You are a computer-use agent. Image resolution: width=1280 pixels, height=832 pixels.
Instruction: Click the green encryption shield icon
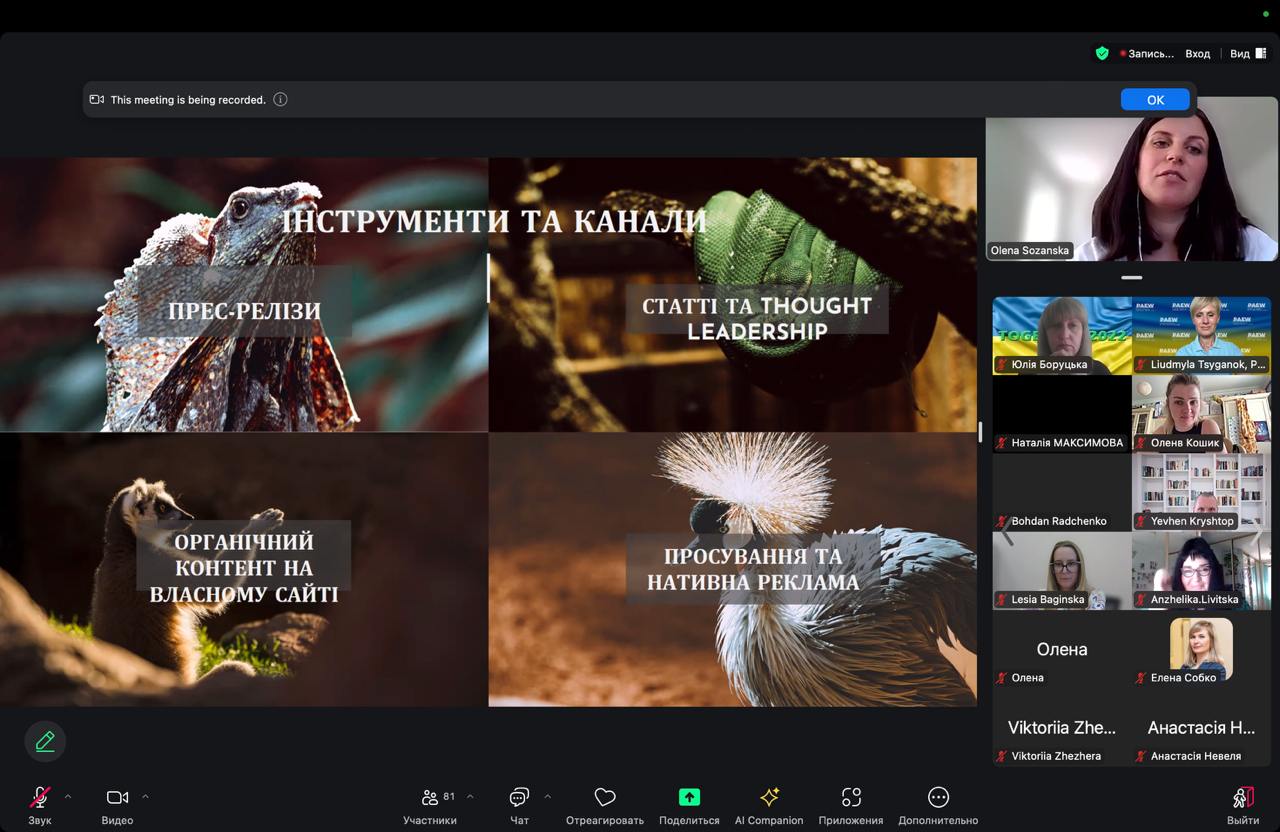1102,54
